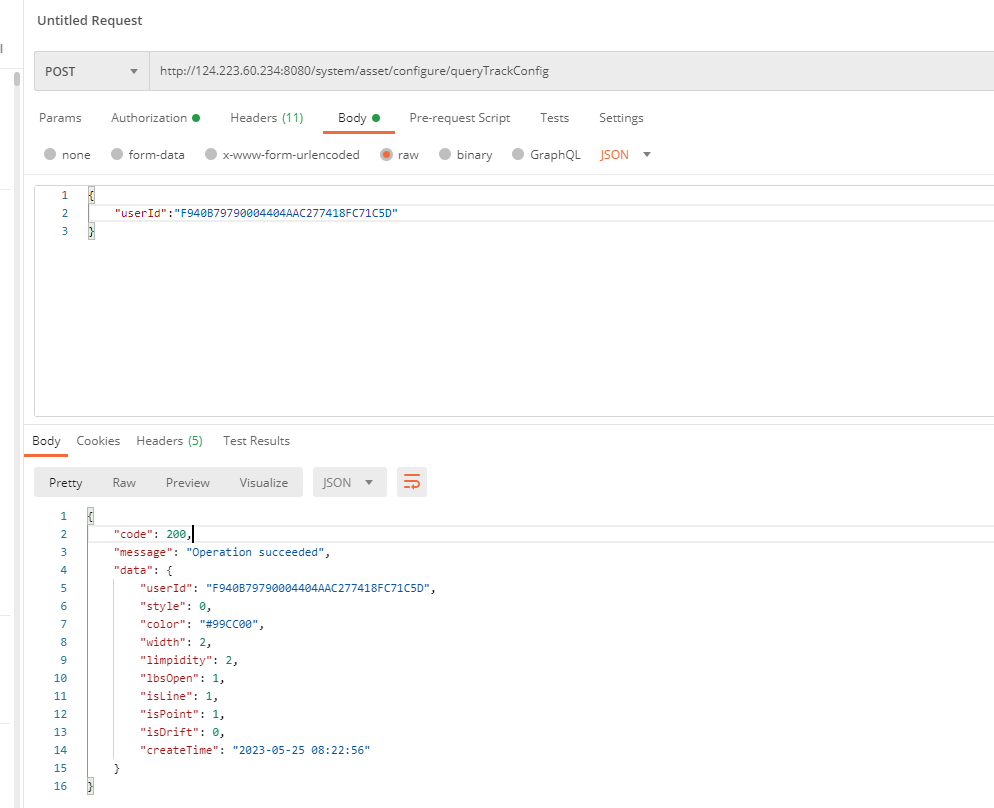The image size is (994, 808).
Task: Switch response view to Raw
Action: click(124, 482)
